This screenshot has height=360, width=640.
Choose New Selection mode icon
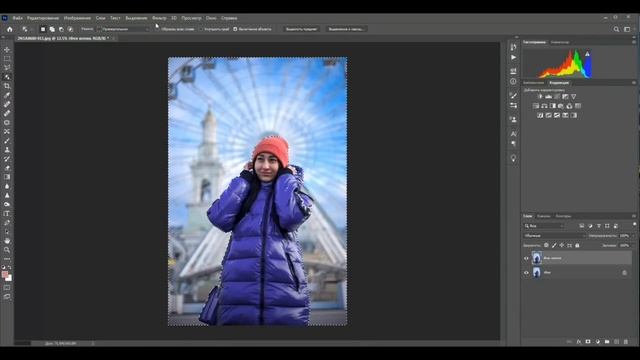(x=43, y=29)
